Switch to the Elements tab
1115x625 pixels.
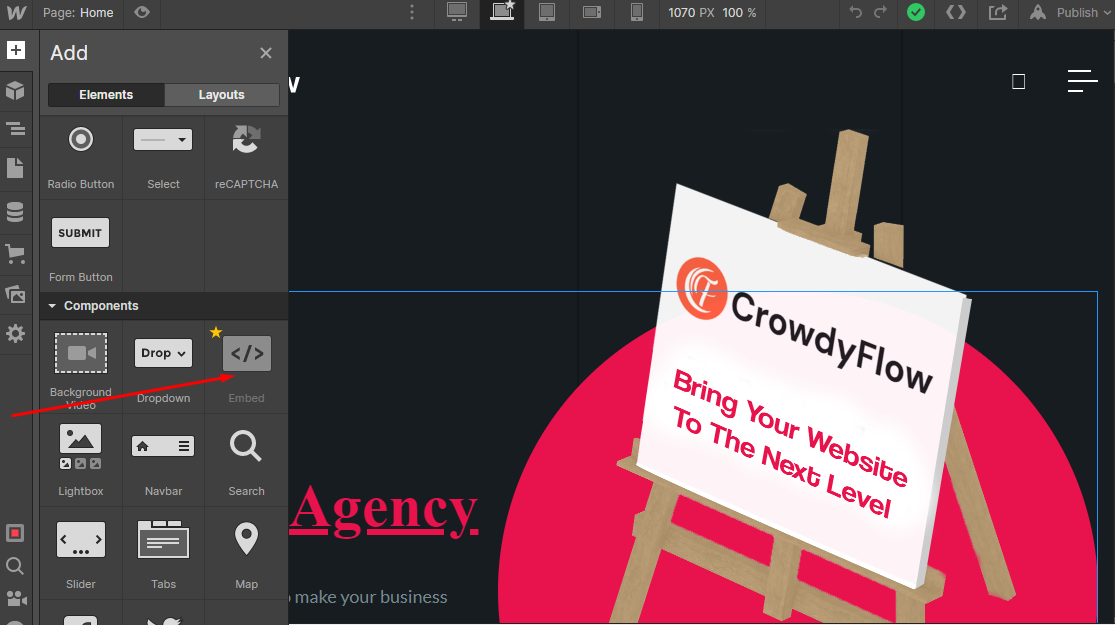(x=106, y=95)
